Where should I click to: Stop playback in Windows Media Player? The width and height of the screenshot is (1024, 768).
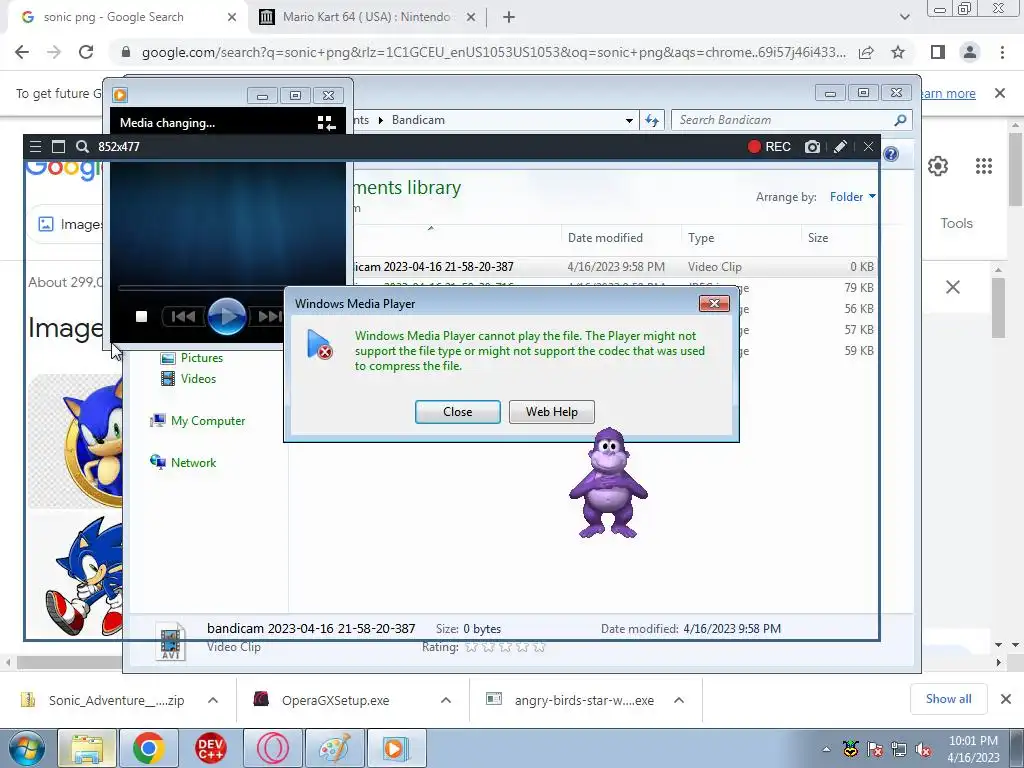pyautogui.click(x=141, y=317)
